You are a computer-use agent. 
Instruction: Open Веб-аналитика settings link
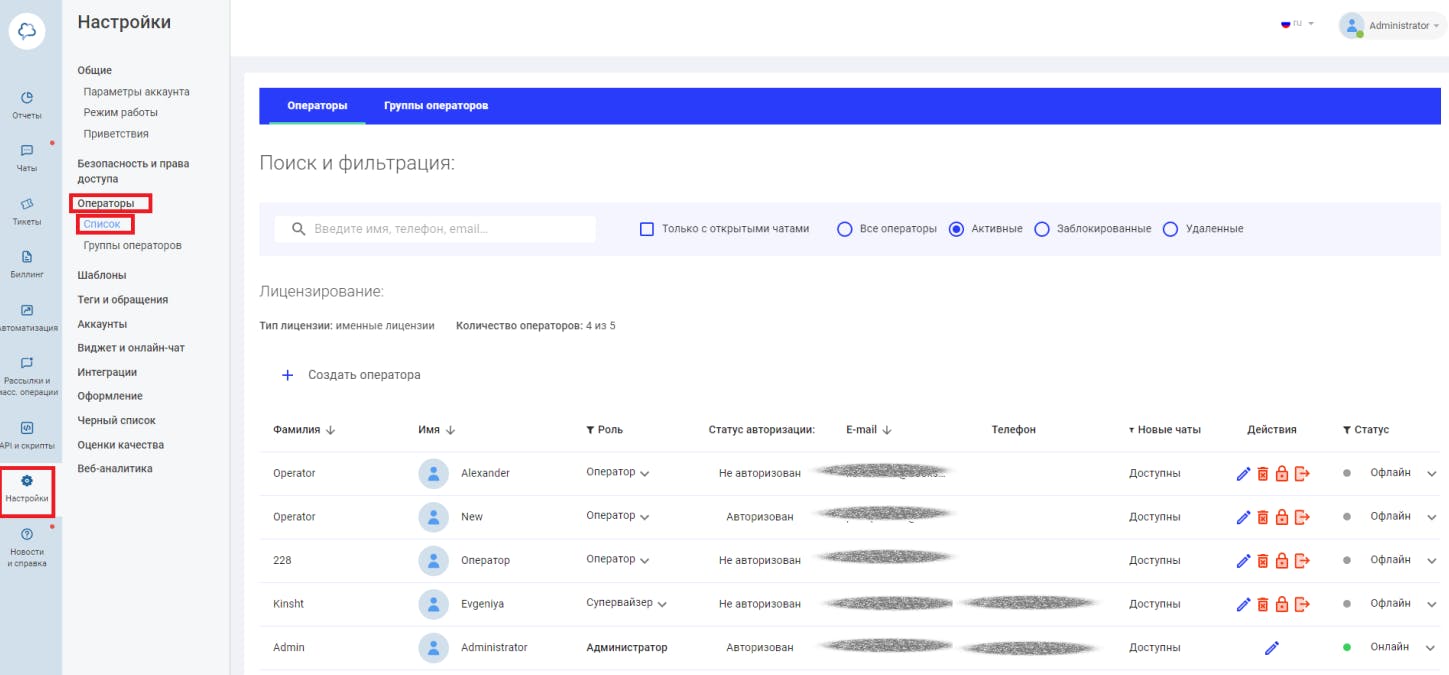pos(115,469)
